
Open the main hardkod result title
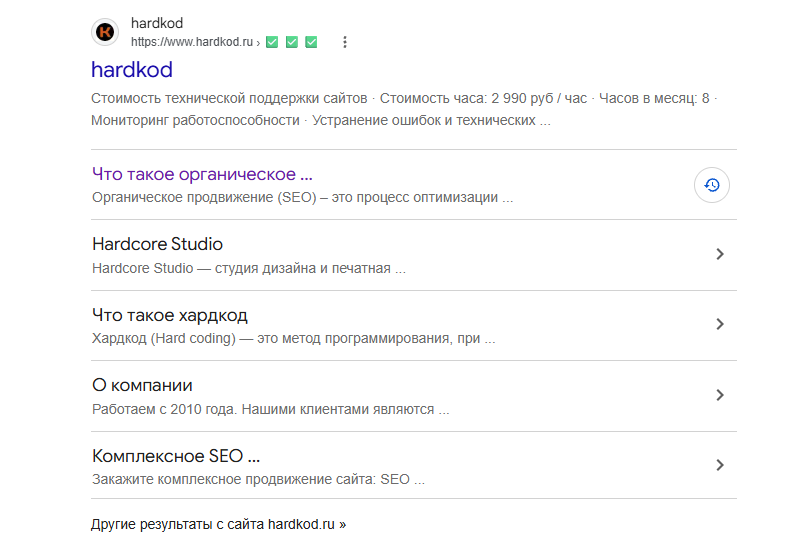132,70
